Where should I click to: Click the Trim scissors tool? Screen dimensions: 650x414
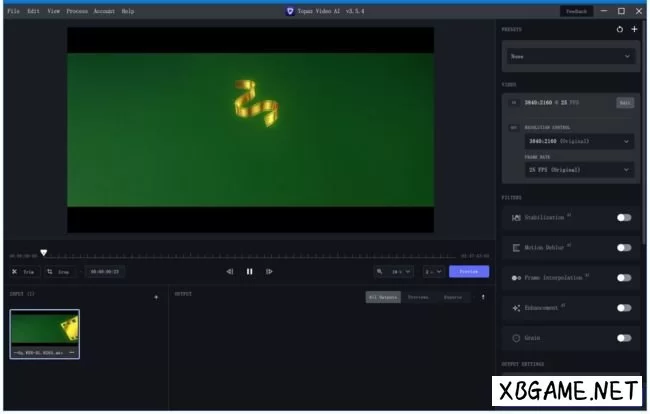22,271
